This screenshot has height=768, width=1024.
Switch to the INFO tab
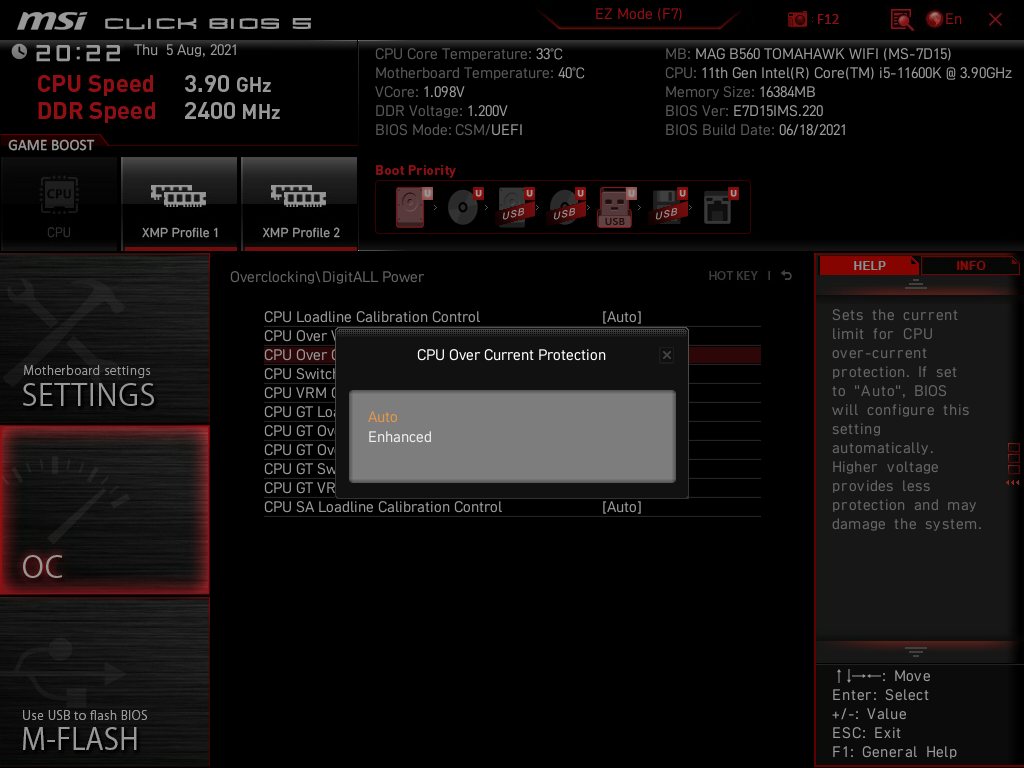point(970,265)
